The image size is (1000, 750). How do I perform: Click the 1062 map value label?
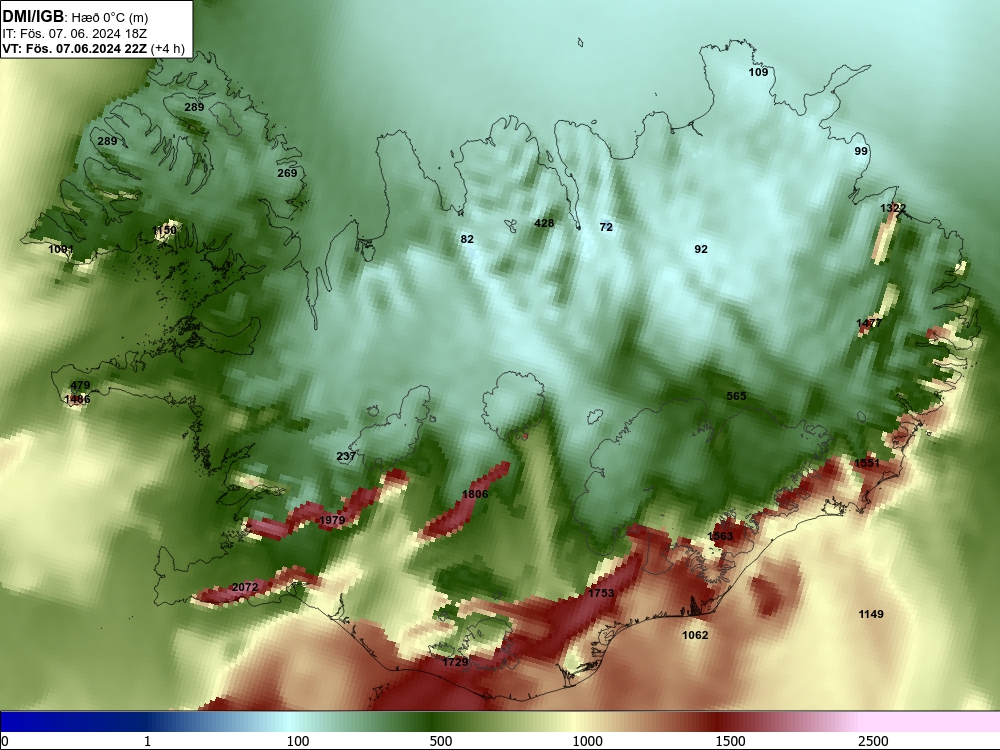(x=695, y=635)
